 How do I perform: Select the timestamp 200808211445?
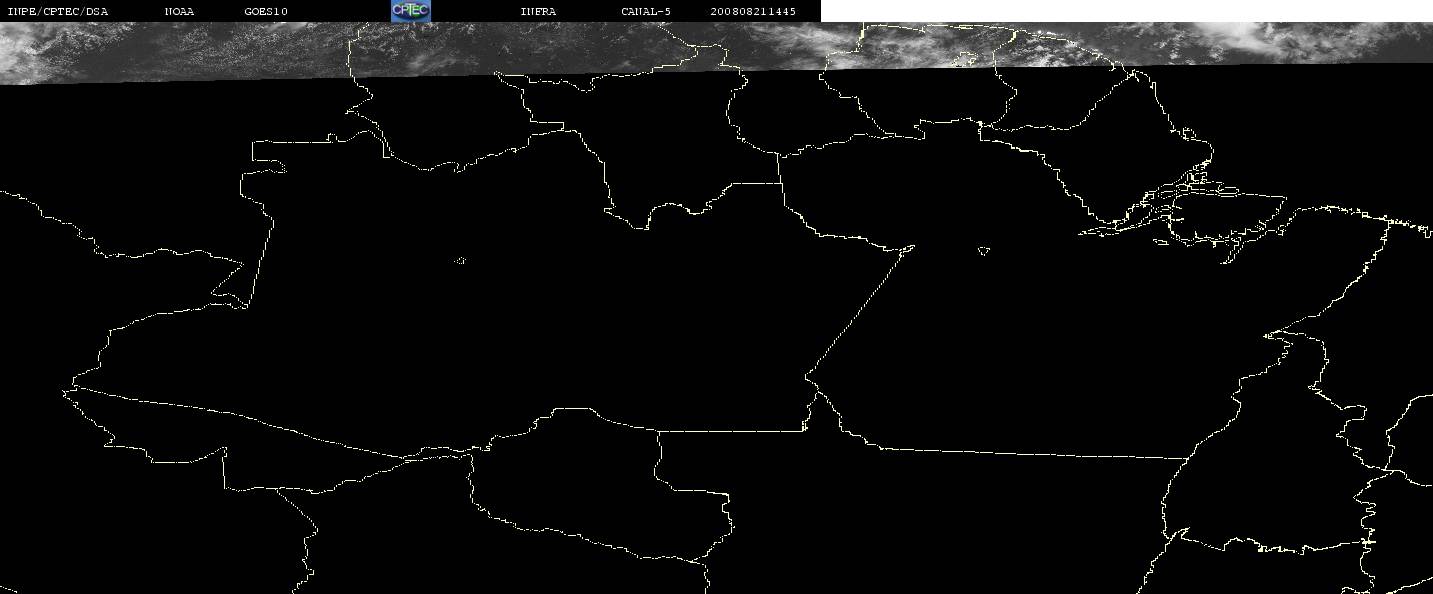(753, 11)
